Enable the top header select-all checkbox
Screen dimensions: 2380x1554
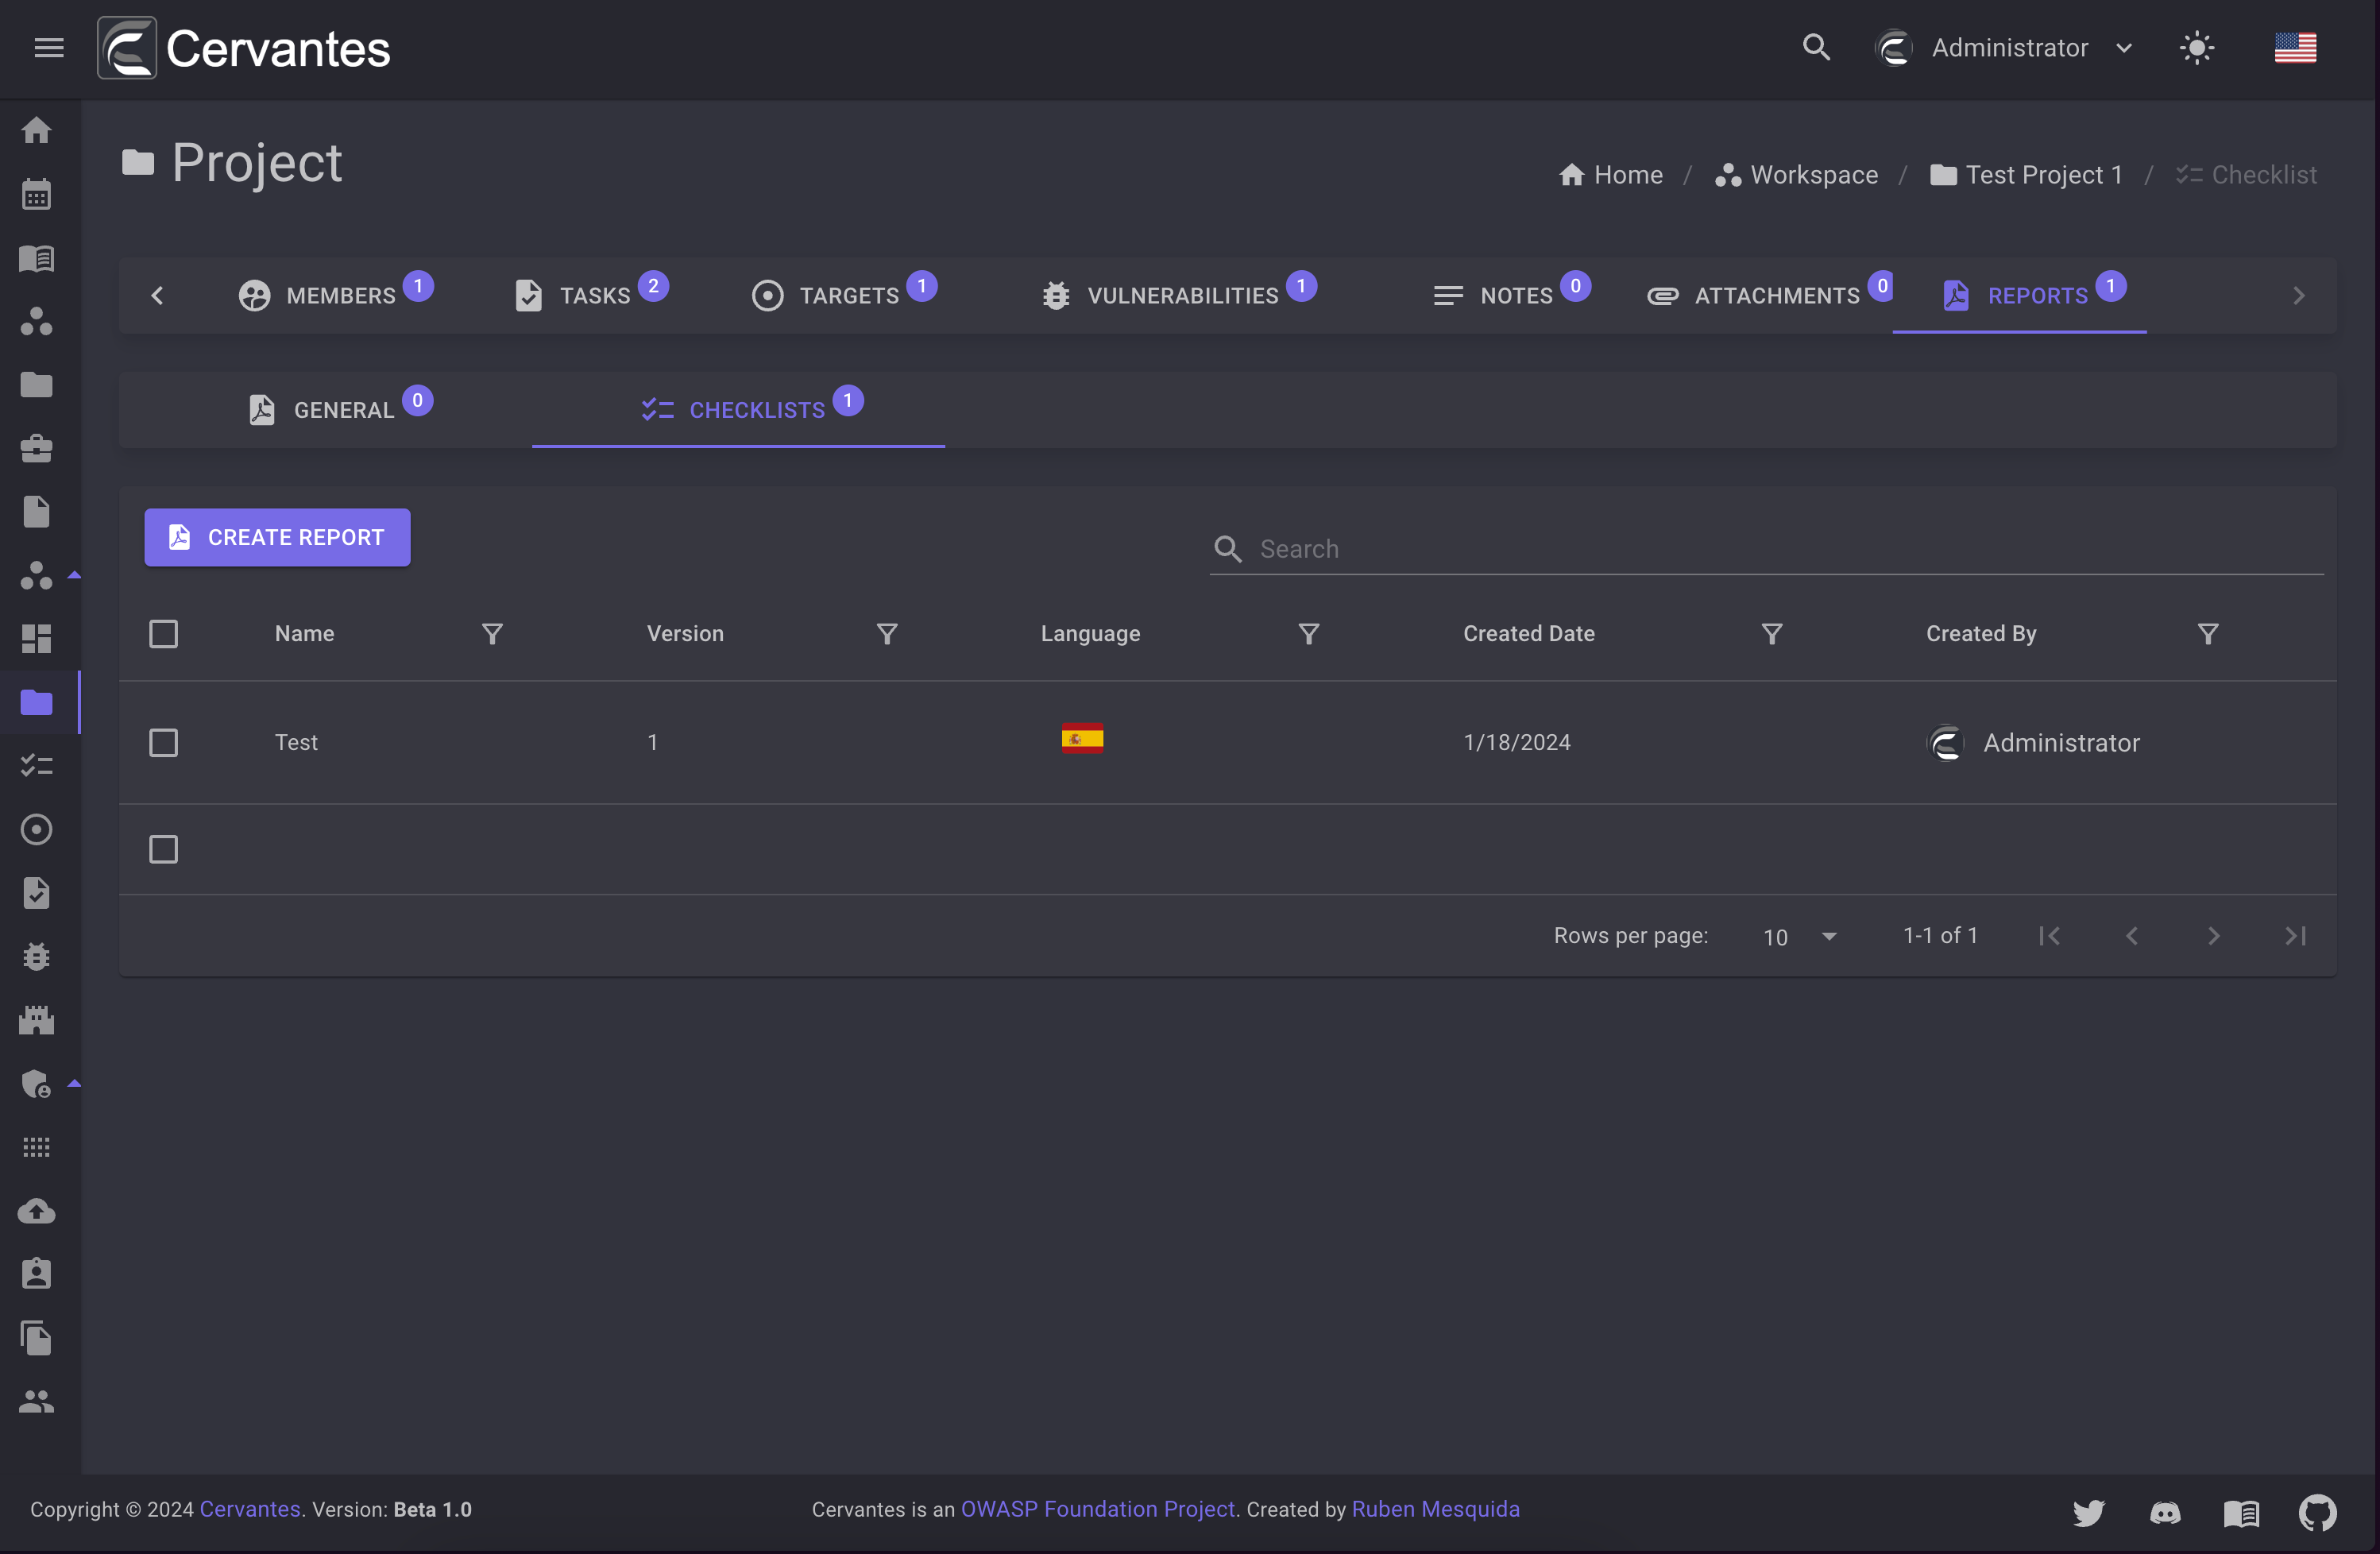pyautogui.click(x=163, y=633)
